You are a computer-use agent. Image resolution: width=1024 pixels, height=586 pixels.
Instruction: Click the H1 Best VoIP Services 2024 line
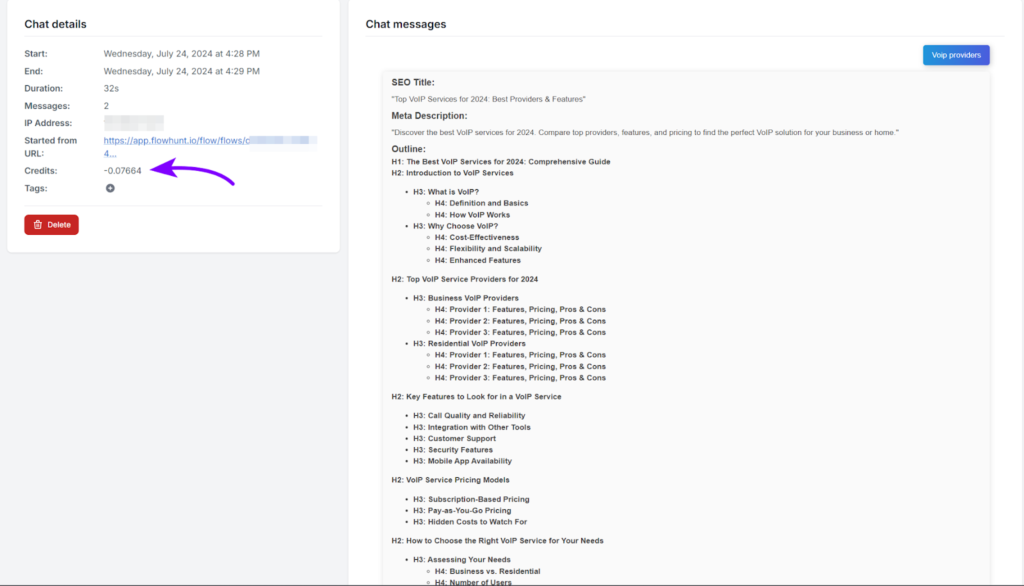[x=501, y=161]
